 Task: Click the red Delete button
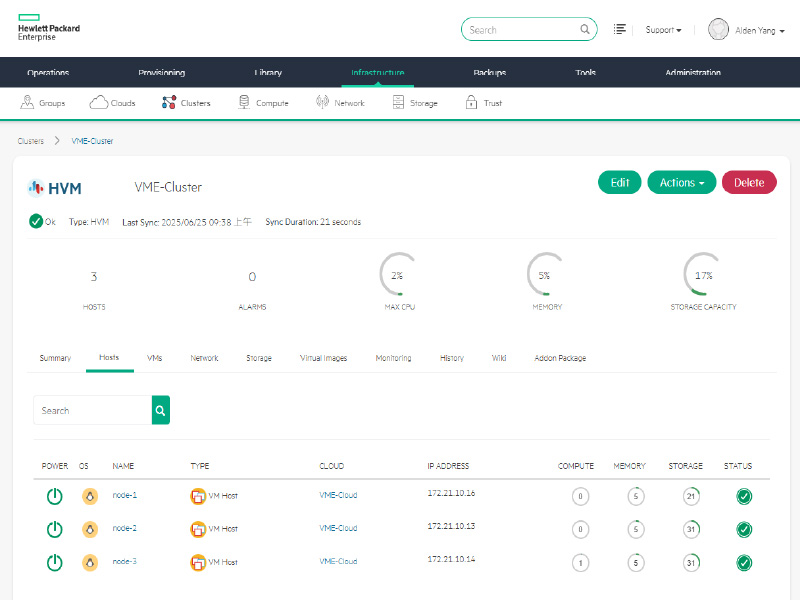(749, 183)
